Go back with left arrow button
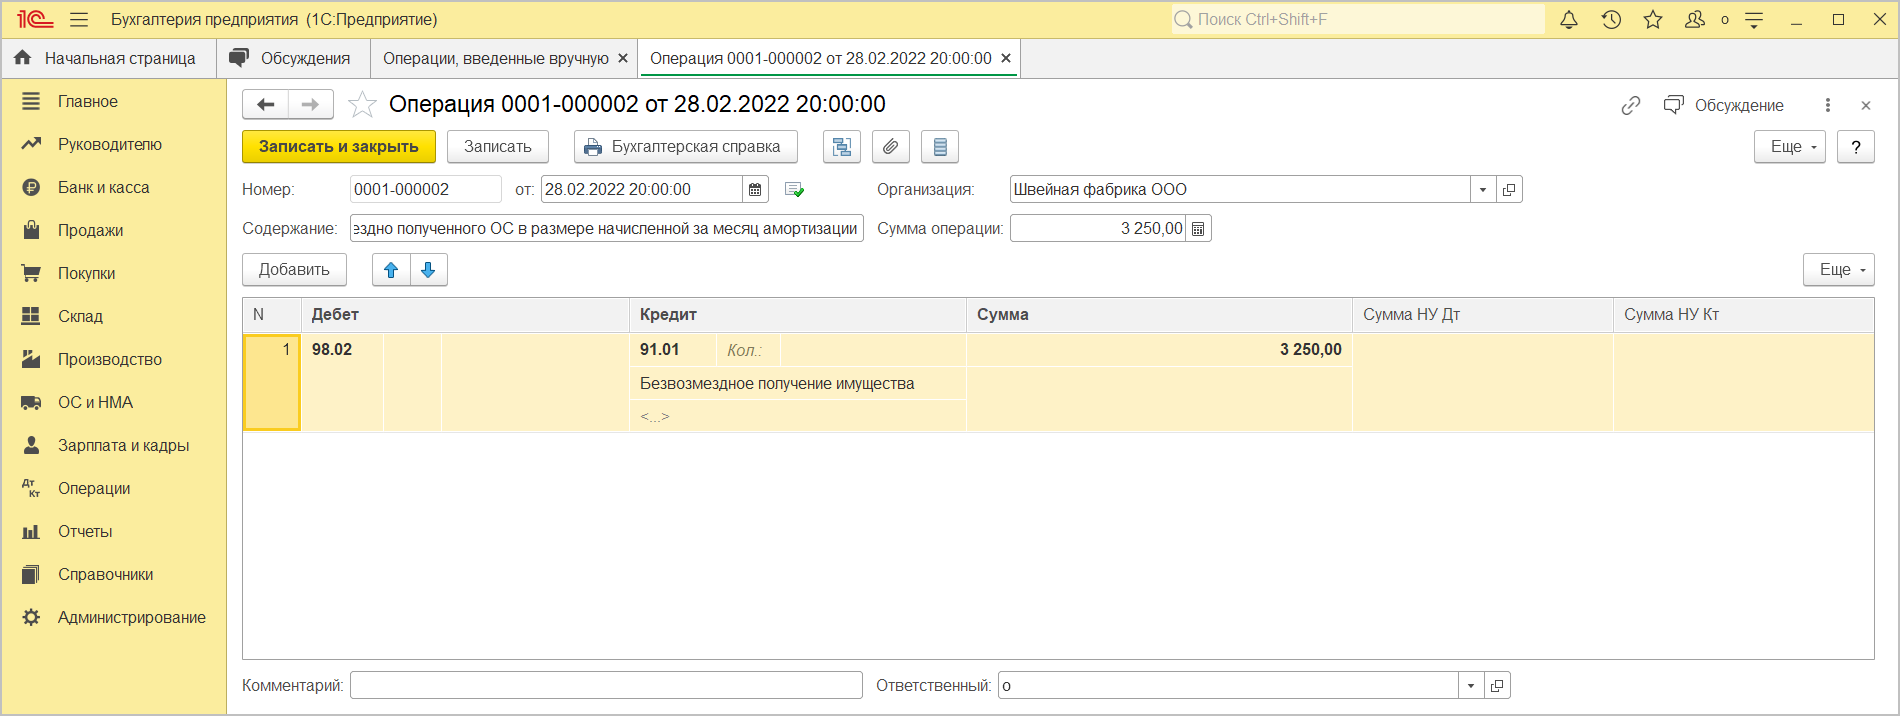This screenshot has width=1900, height=716. click(x=265, y=104)
